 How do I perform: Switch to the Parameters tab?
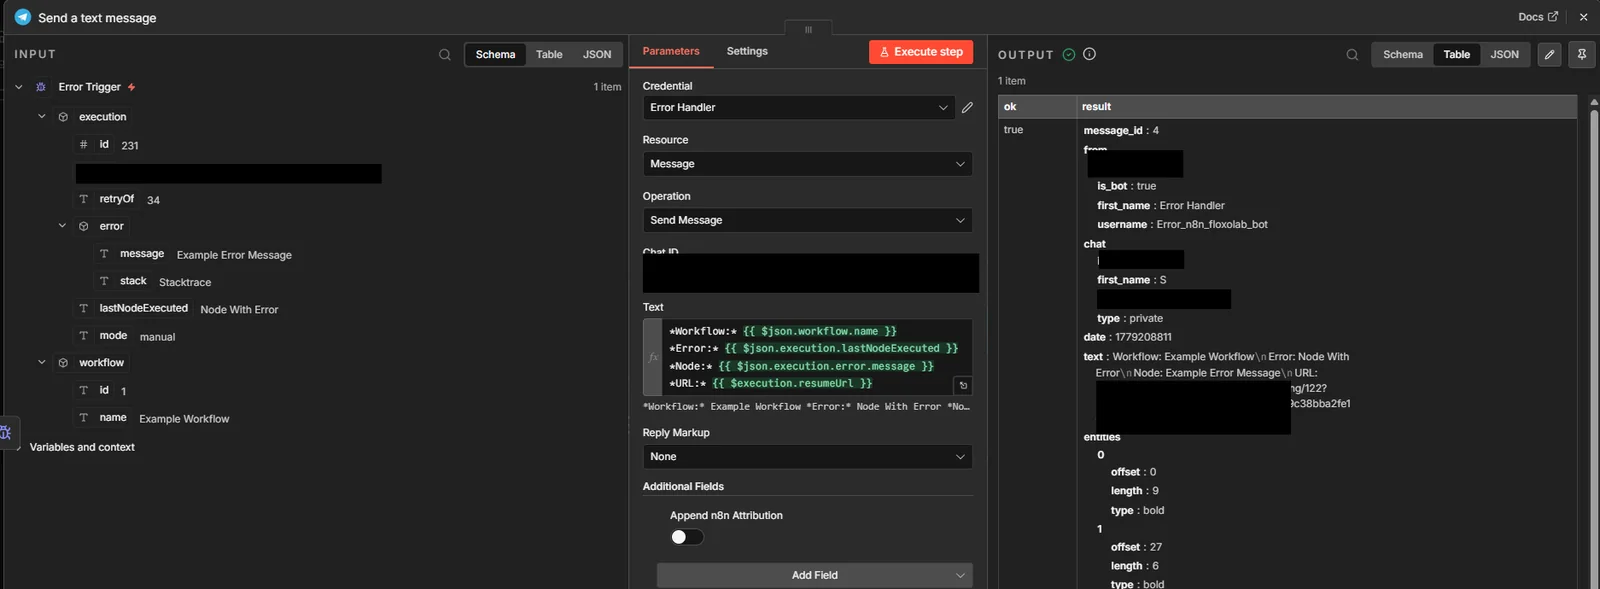tap(671, 51)
